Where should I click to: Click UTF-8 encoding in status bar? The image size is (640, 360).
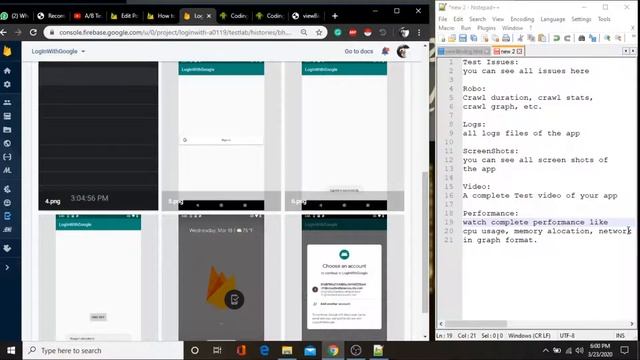tap(567, 336)
